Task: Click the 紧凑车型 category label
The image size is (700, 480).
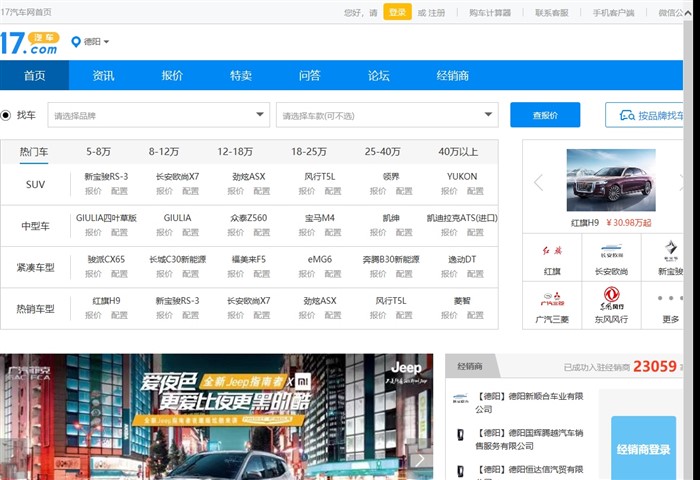Action: coord(35,267)
